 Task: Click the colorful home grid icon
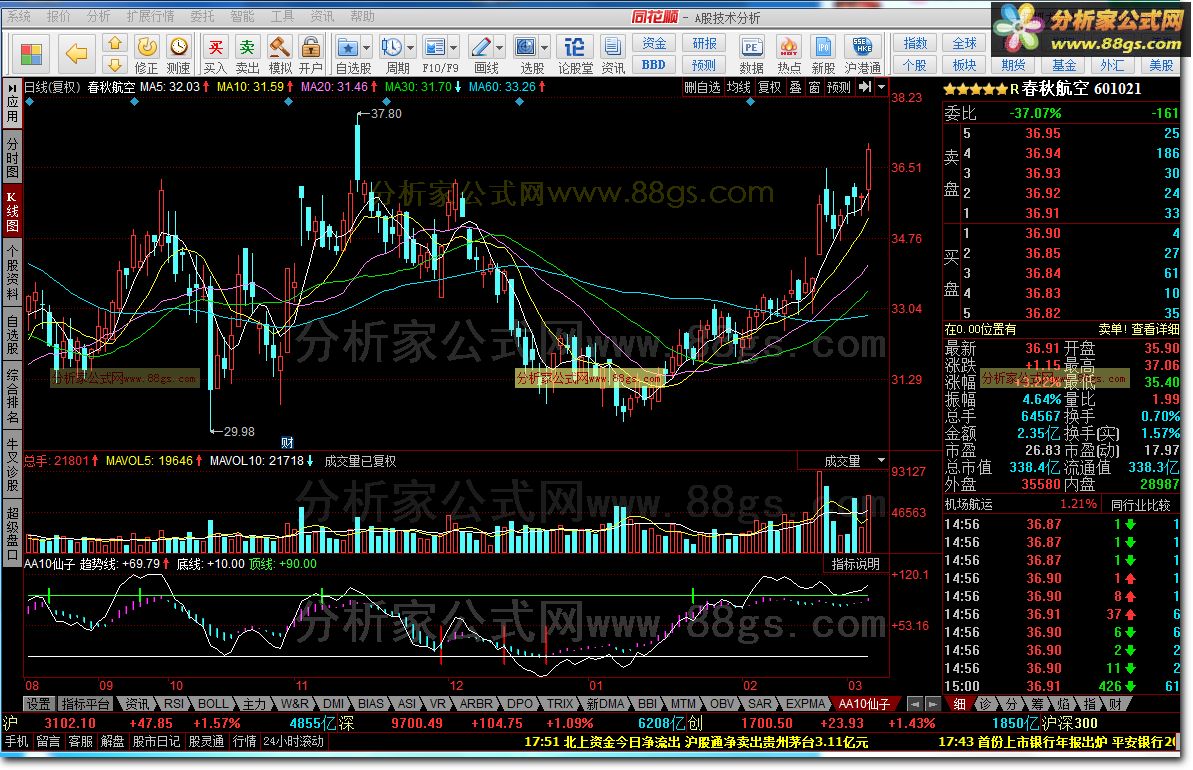pyautogui.click(x=31, y=54)
